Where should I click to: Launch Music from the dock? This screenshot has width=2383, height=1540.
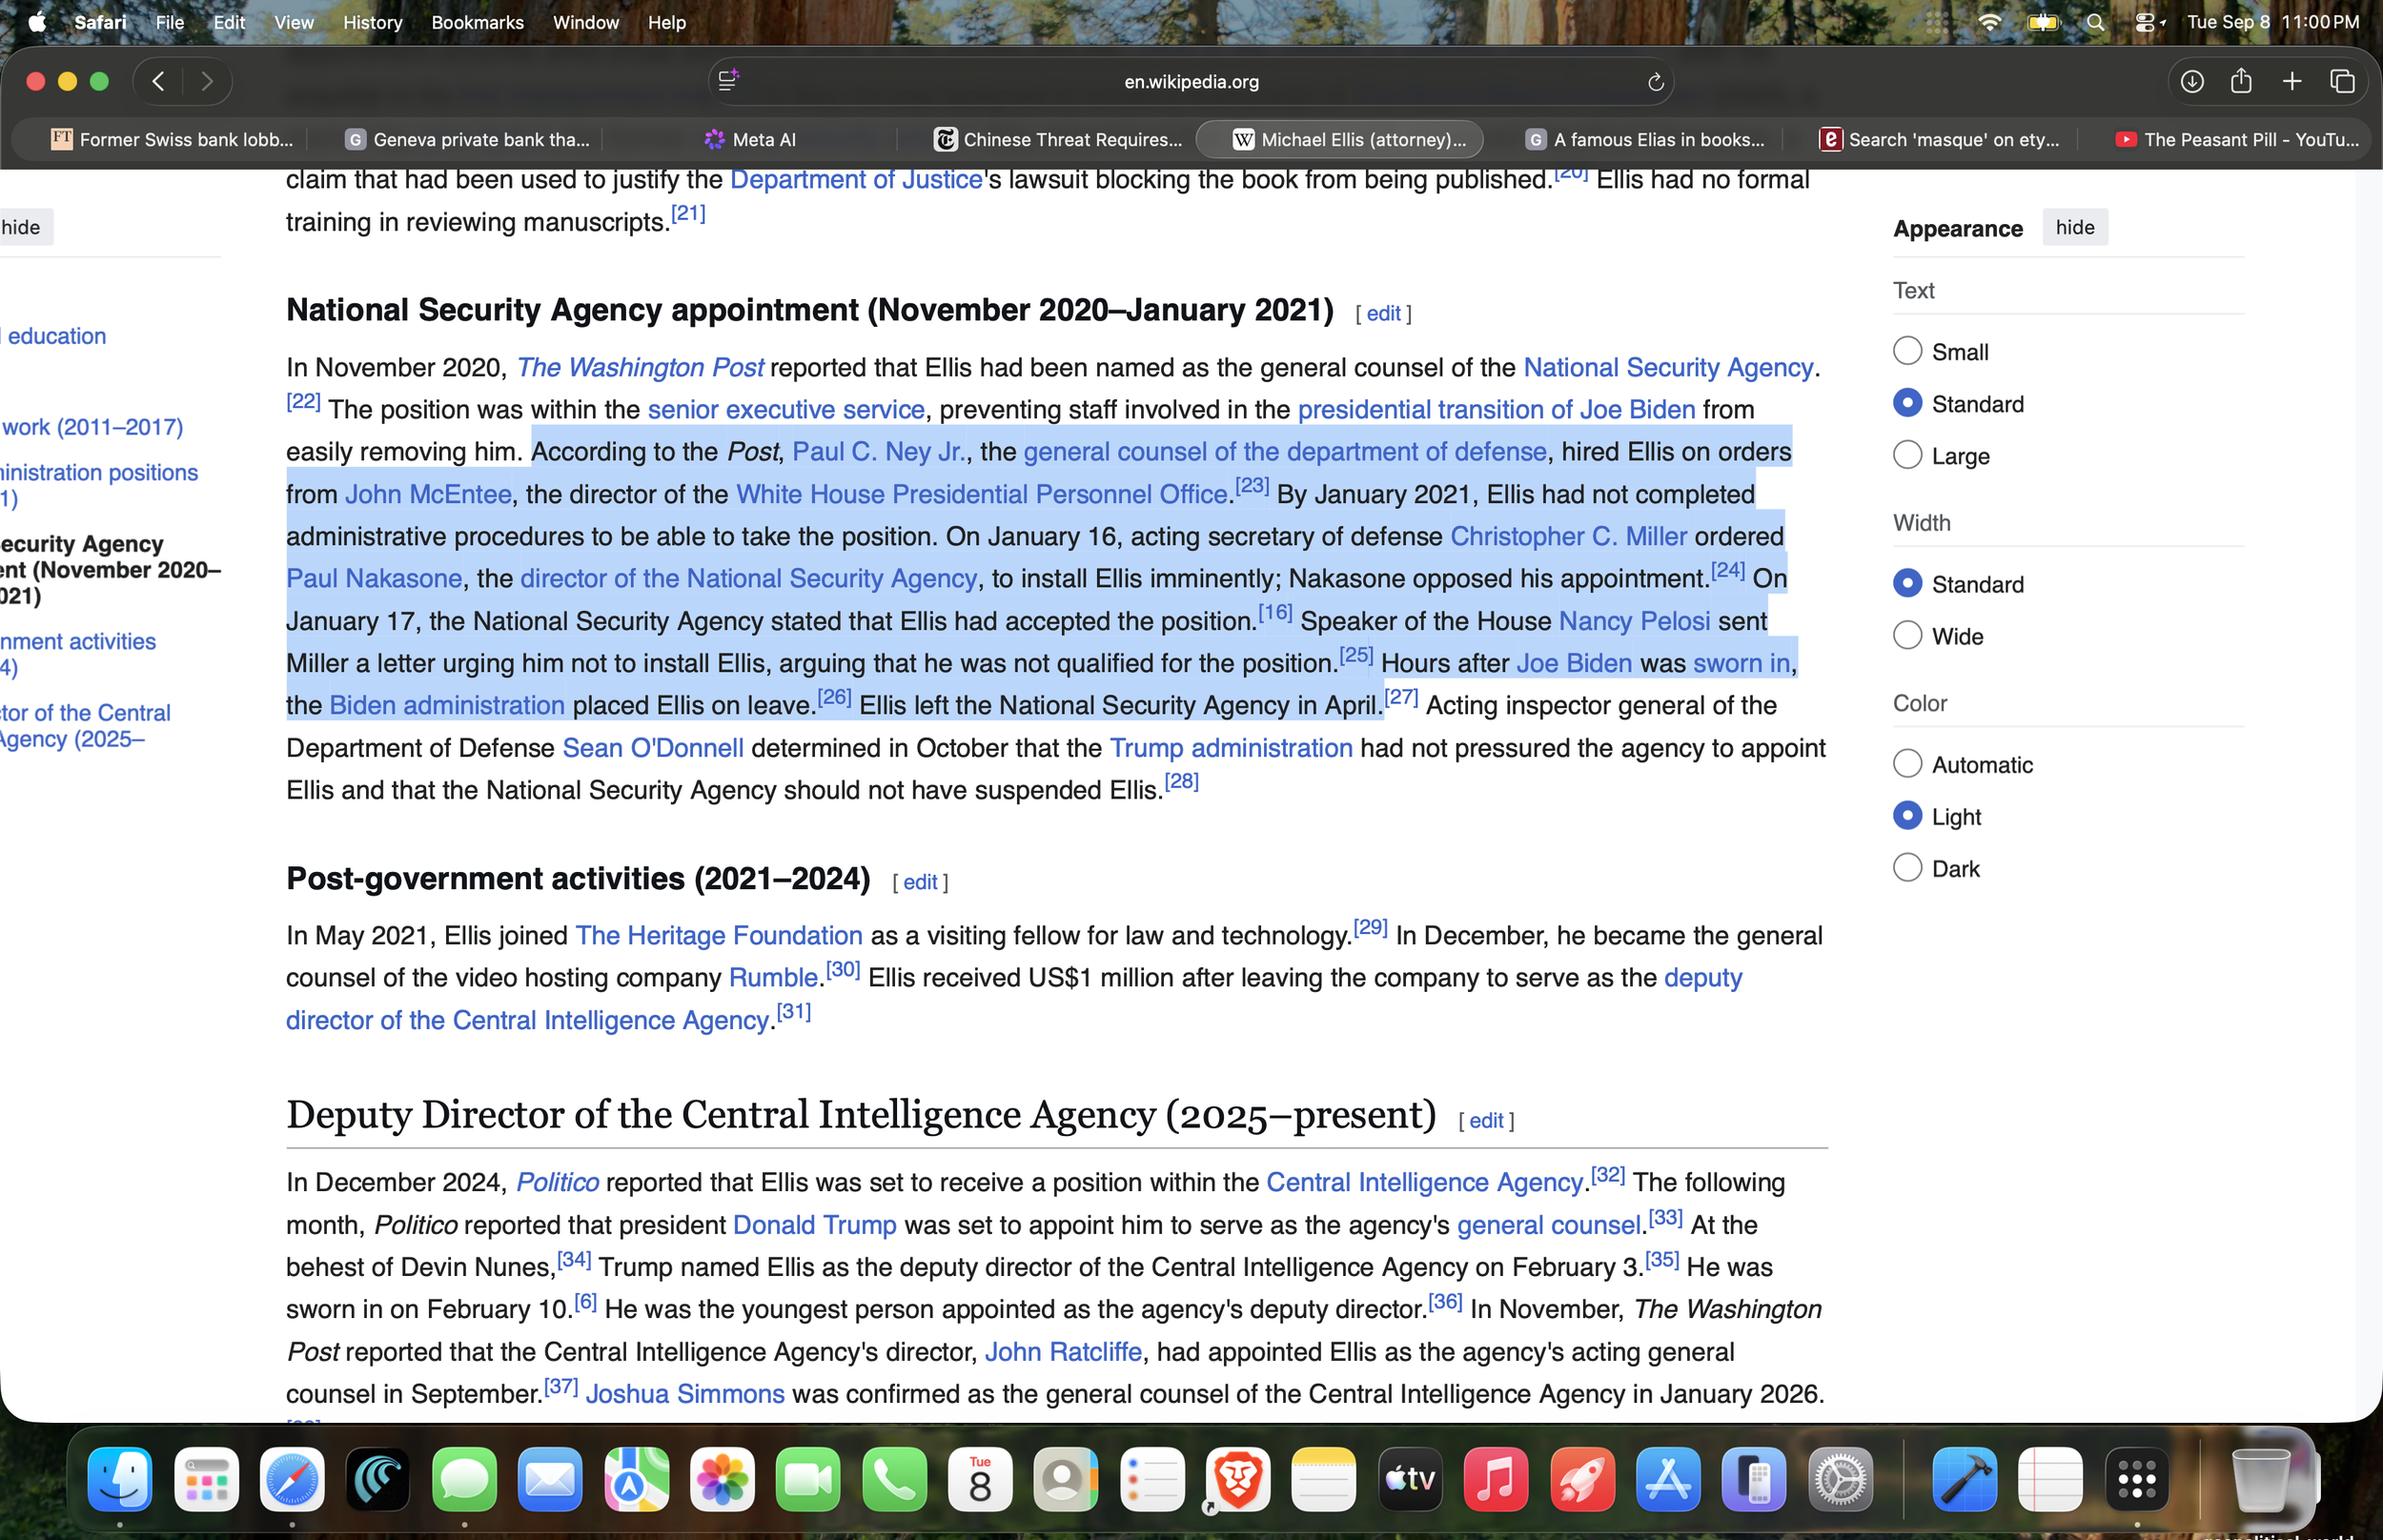[1495, 1479]
